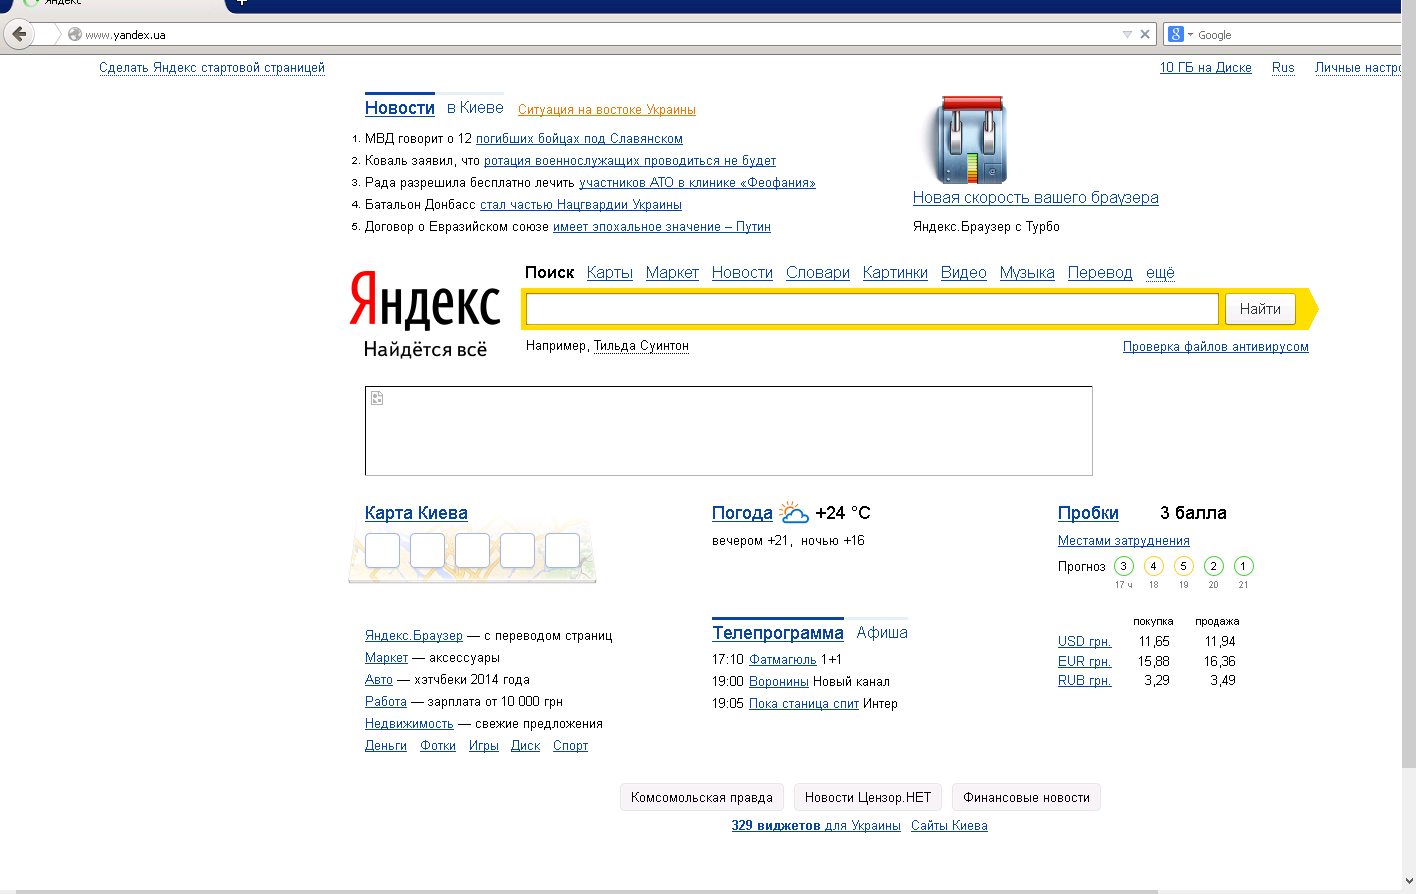
Task: Open Недвижимость service link
Action: (409, 724)
